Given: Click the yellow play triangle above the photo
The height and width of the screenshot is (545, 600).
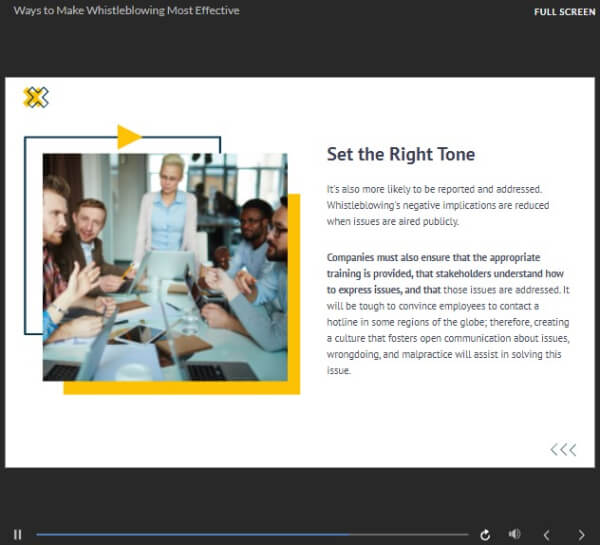Looking at the screenshot, I should [x=128, y=137].
